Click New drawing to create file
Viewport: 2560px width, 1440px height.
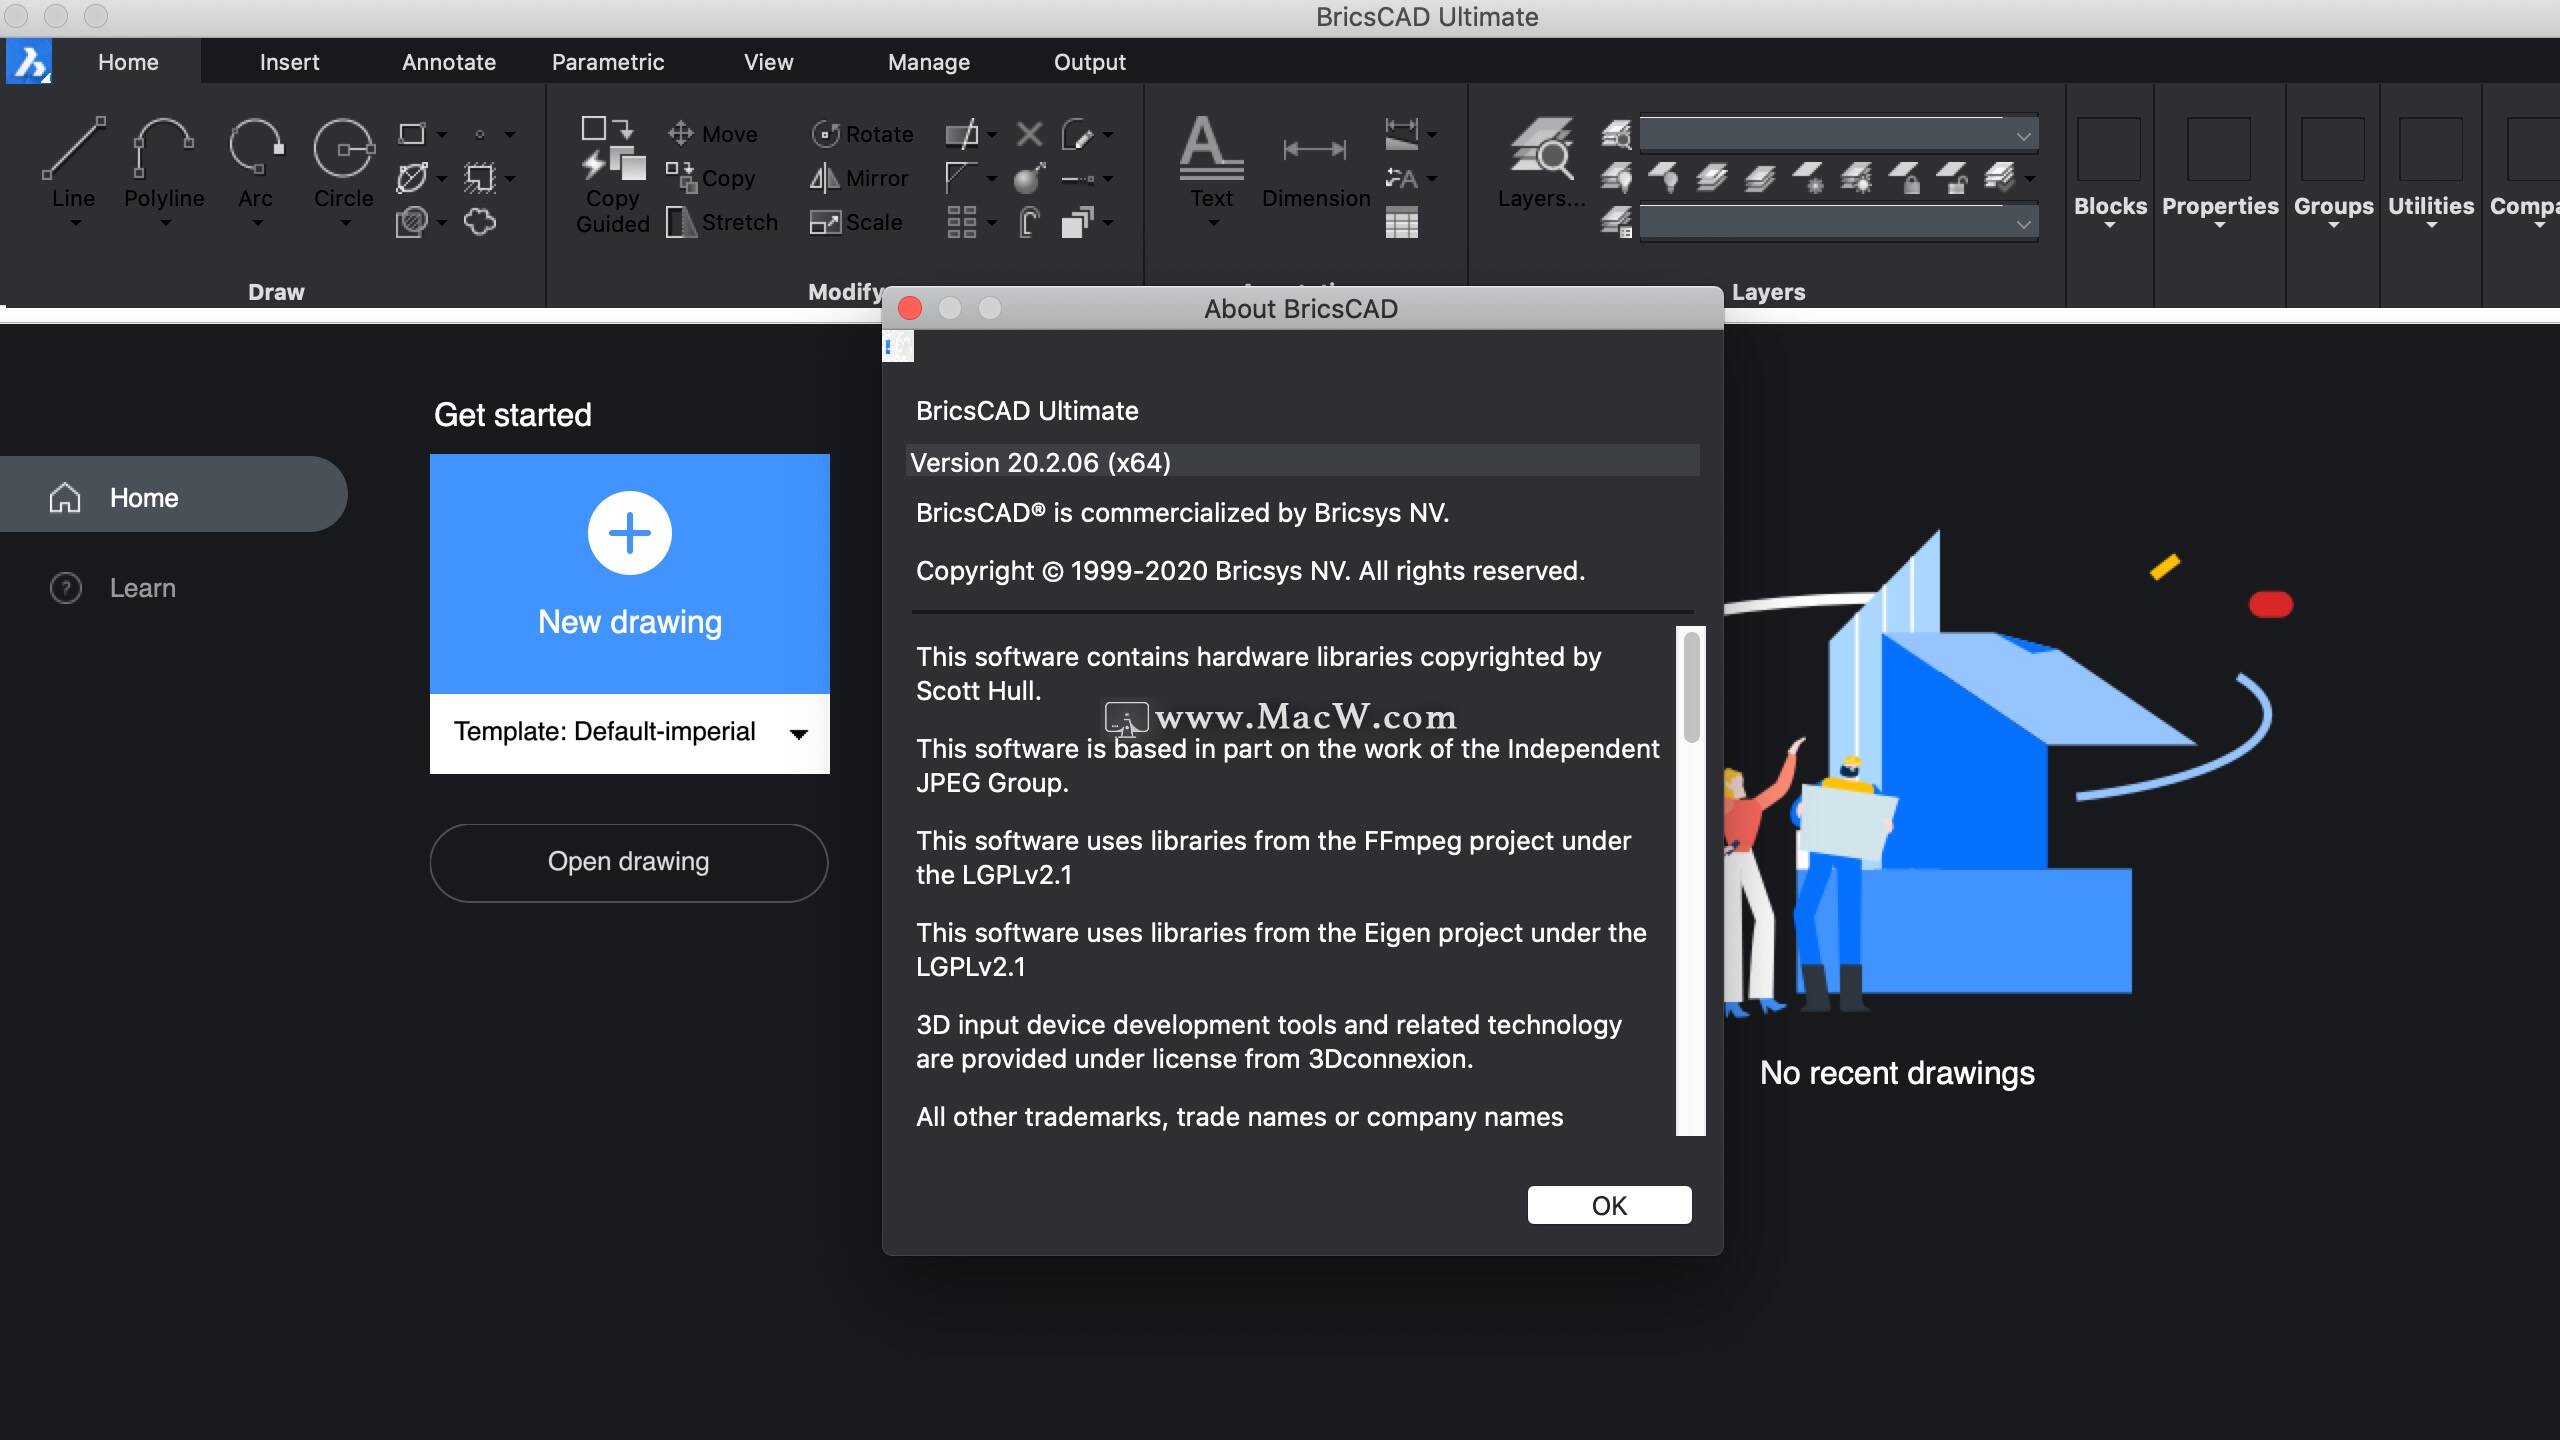pyautogui.click(x=629, y=570)
